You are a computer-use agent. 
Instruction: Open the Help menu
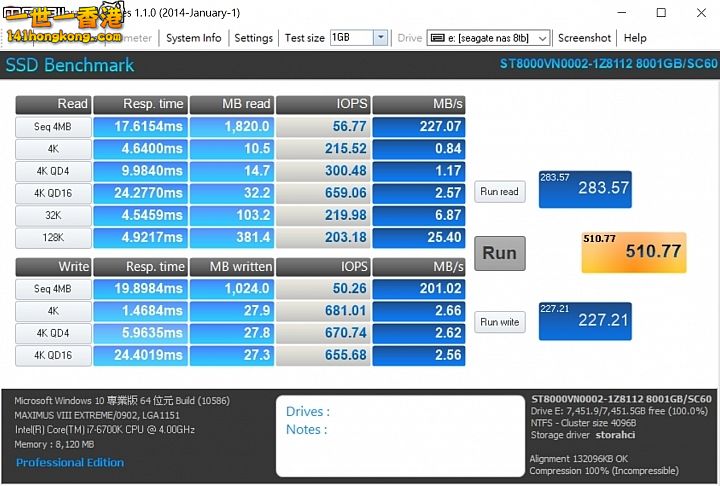coord(635,38)
